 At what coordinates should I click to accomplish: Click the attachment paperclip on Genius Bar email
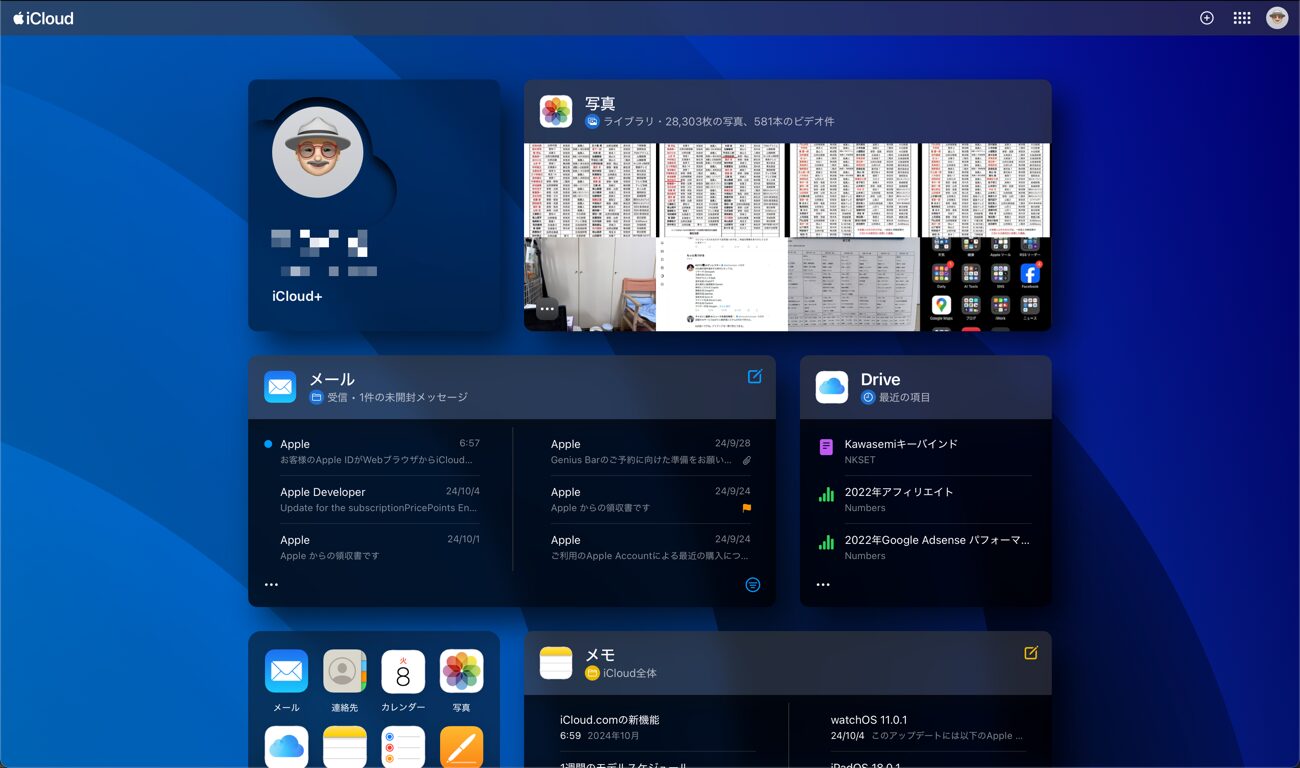[x=746, y=460]
